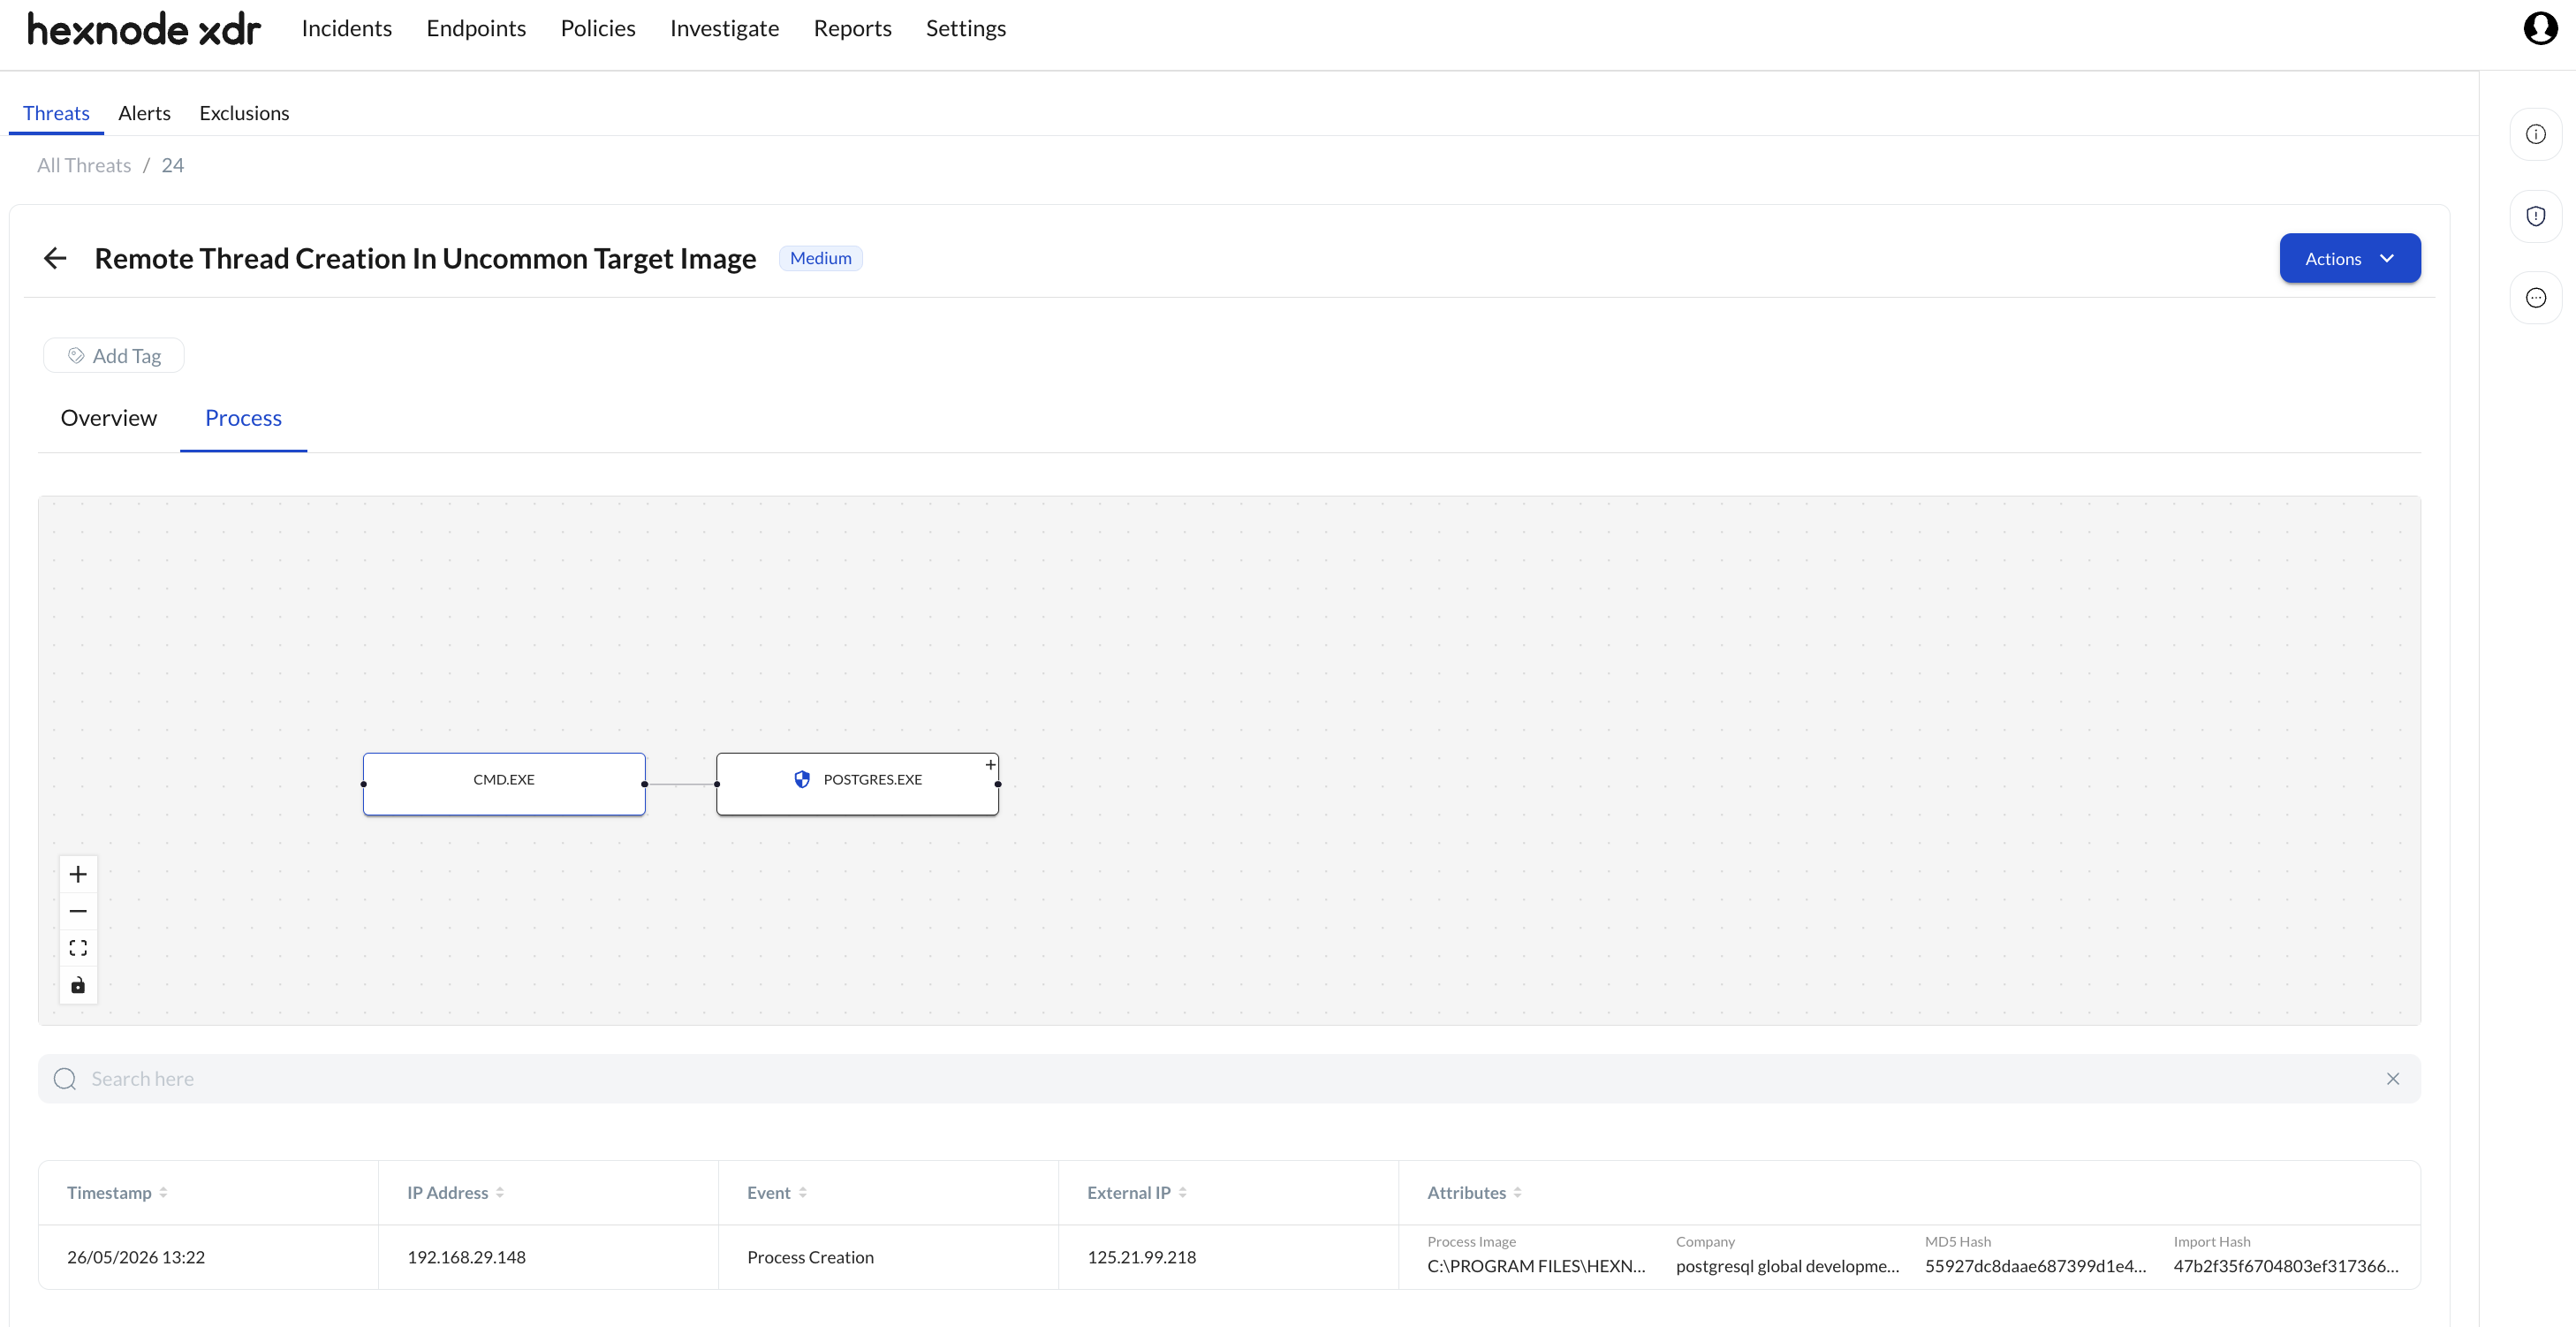This screenshot has width=2576, height=1327.
Task: Select the POSTGRES.EXE process node
Action: click(x=858, y=784)
